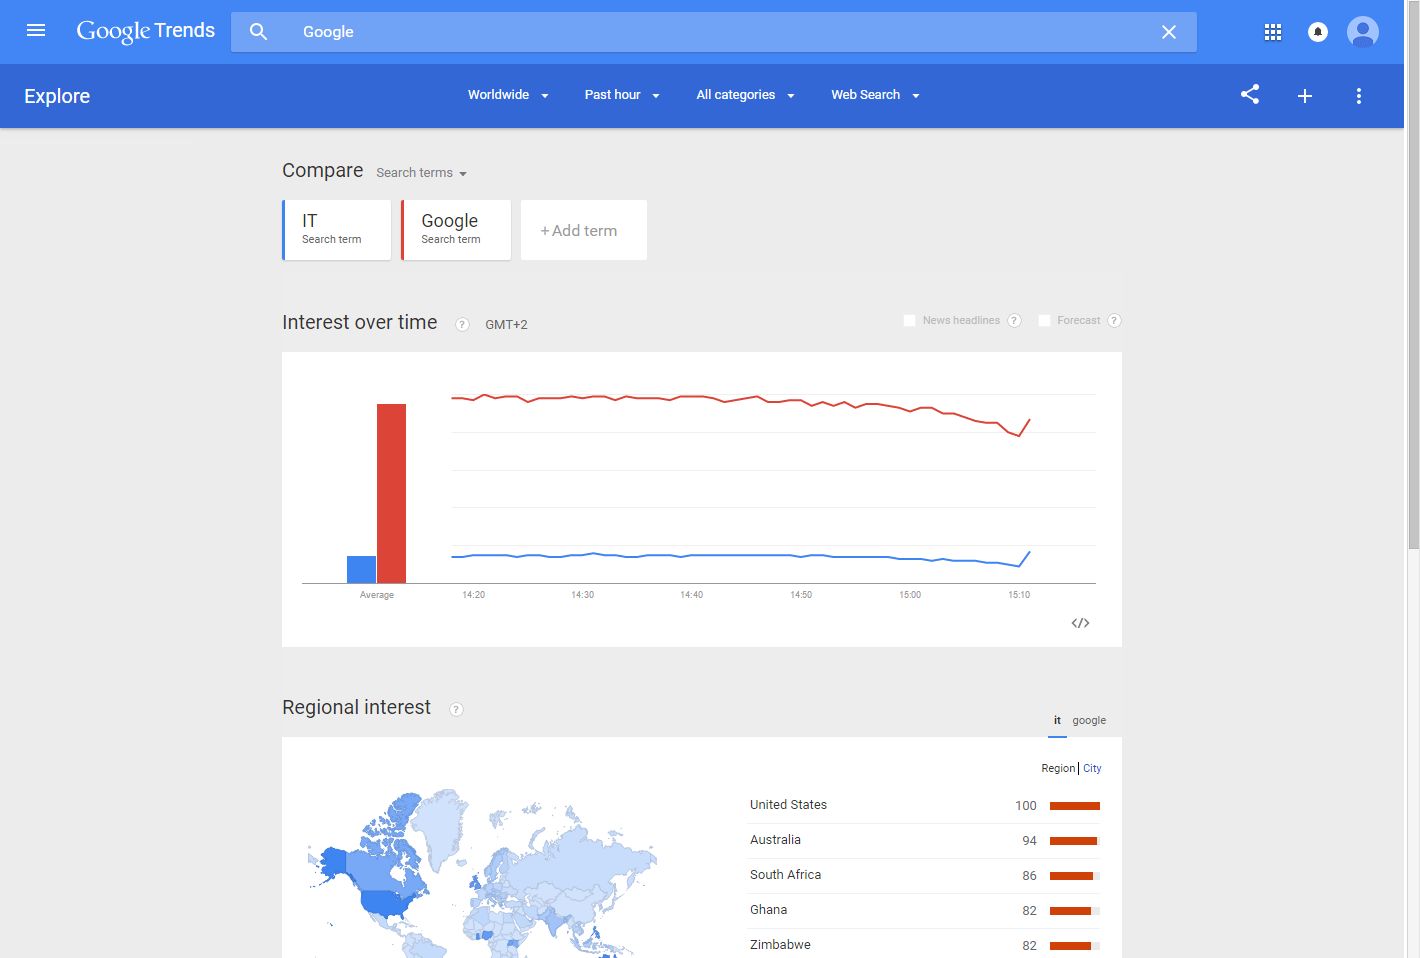Enable the Forecast checkbox

click(x=1044, y=321)
